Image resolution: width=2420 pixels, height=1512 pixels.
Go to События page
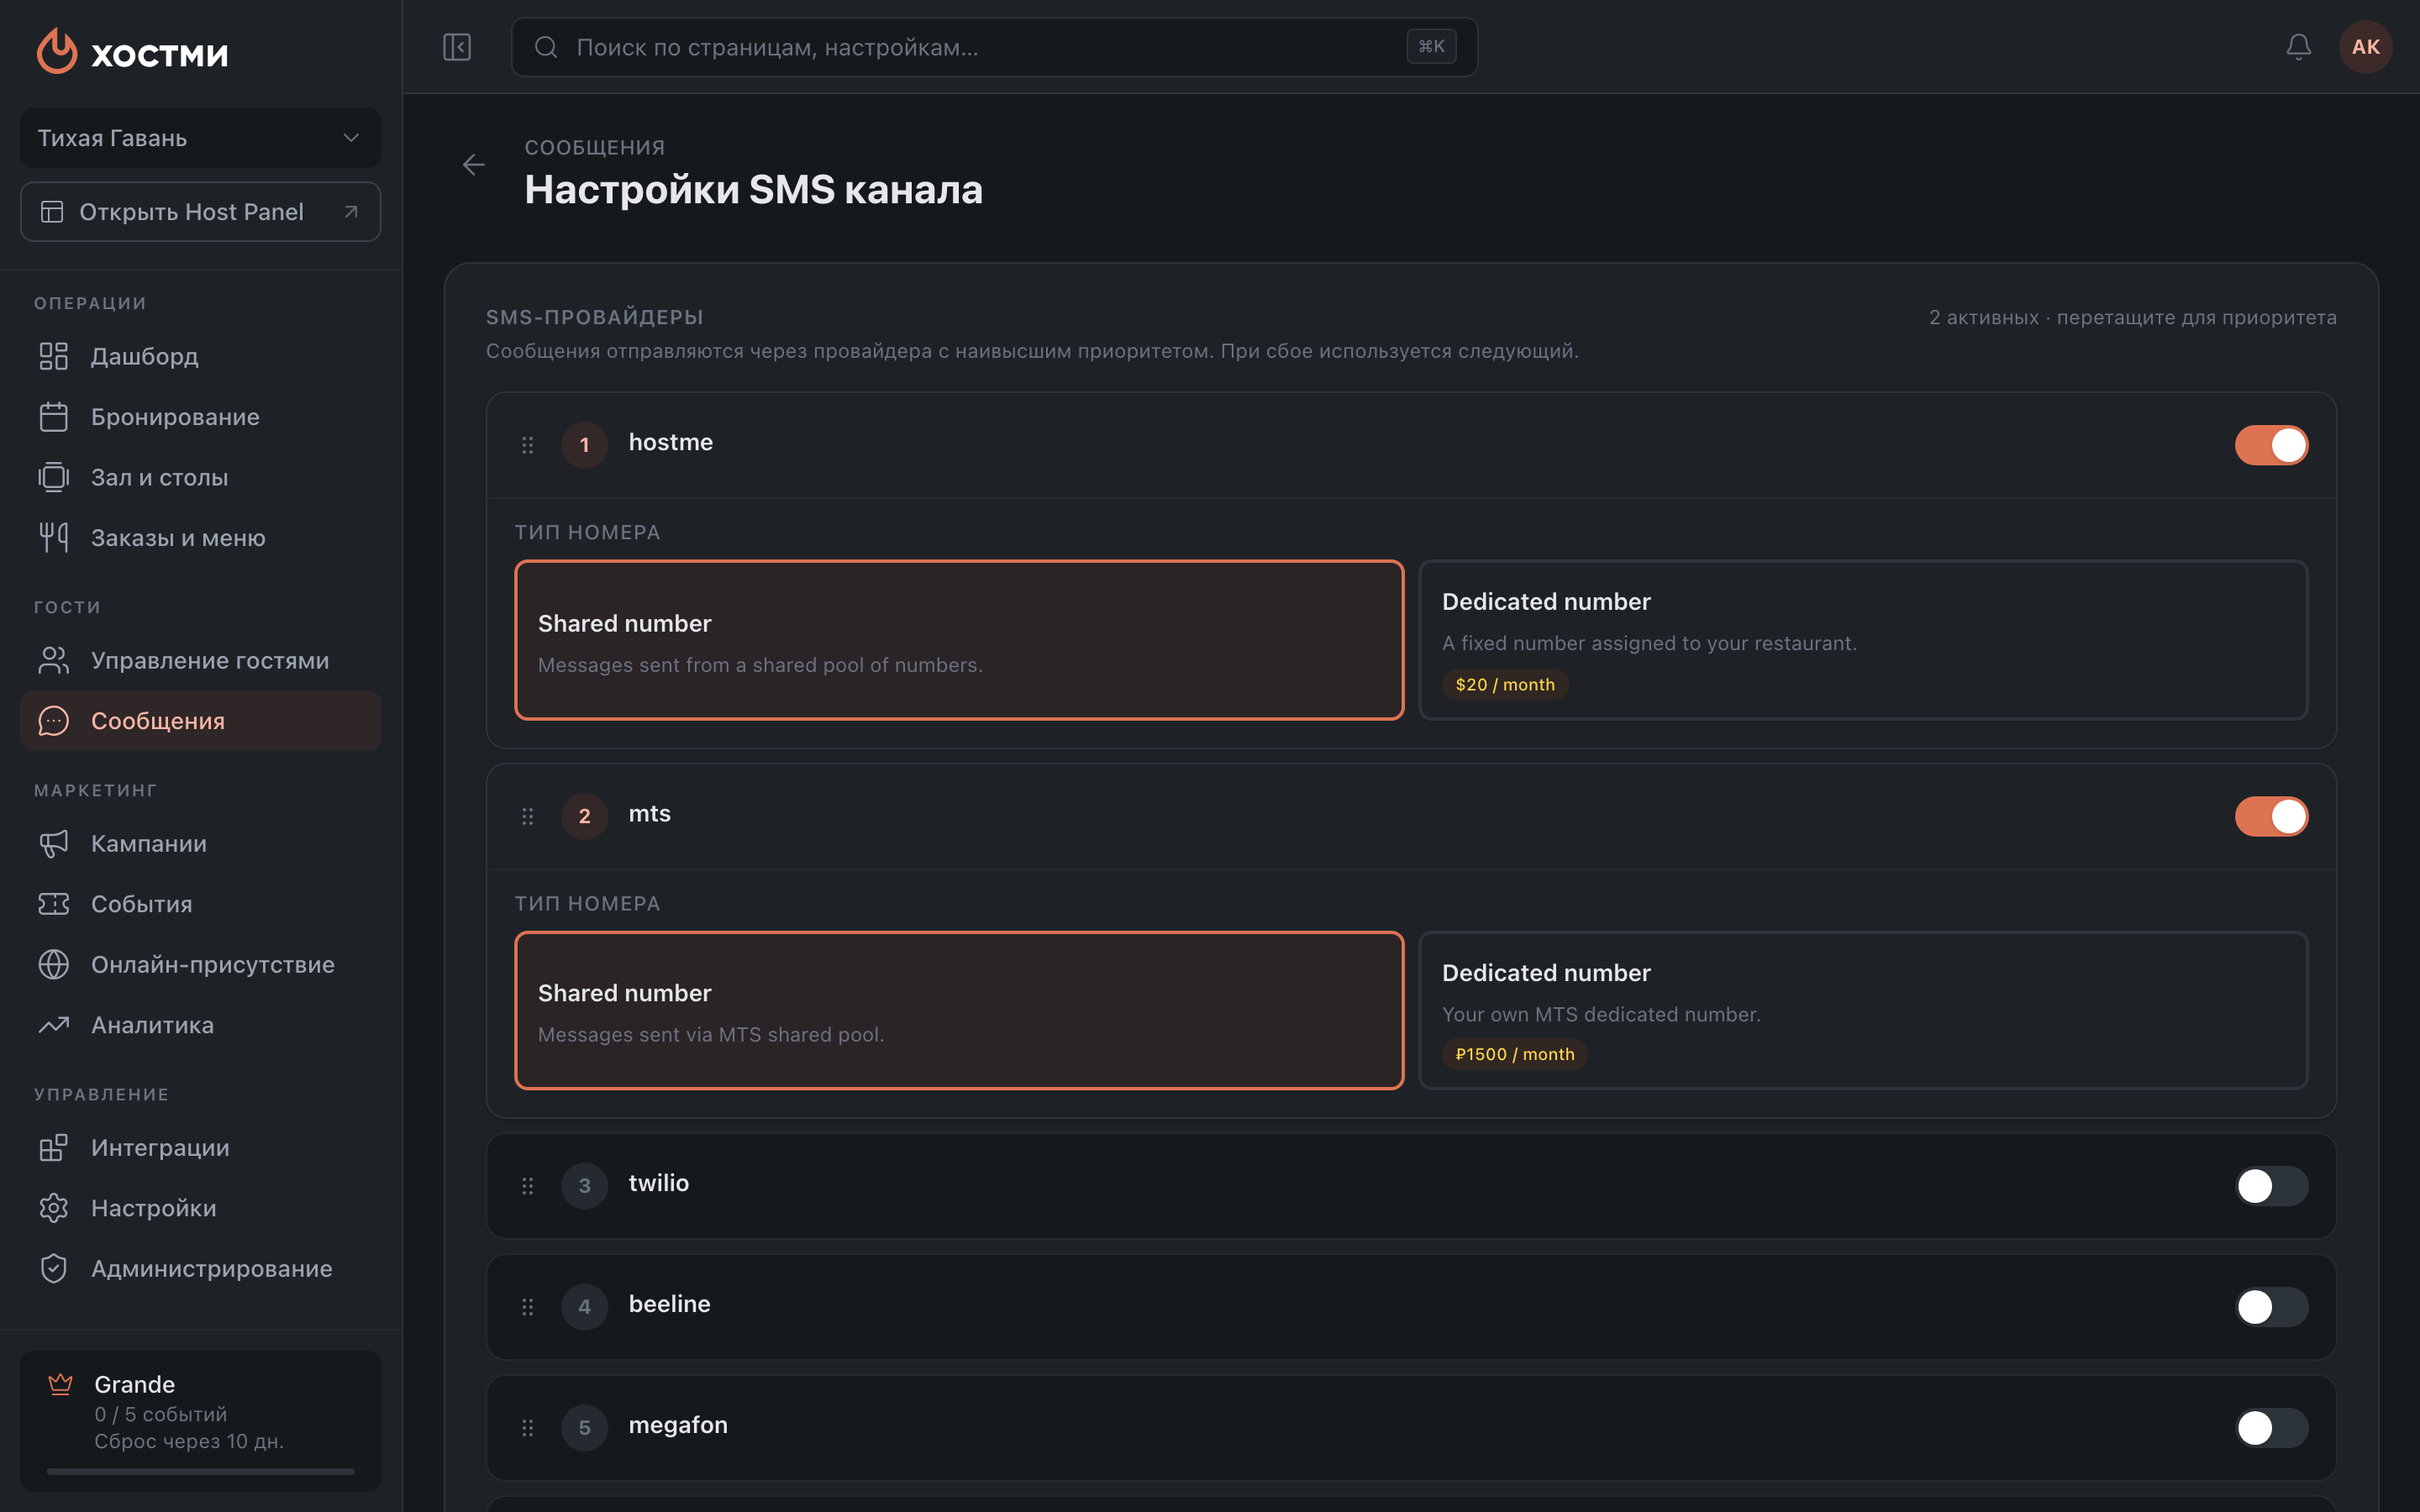click(x=200, y=904)
